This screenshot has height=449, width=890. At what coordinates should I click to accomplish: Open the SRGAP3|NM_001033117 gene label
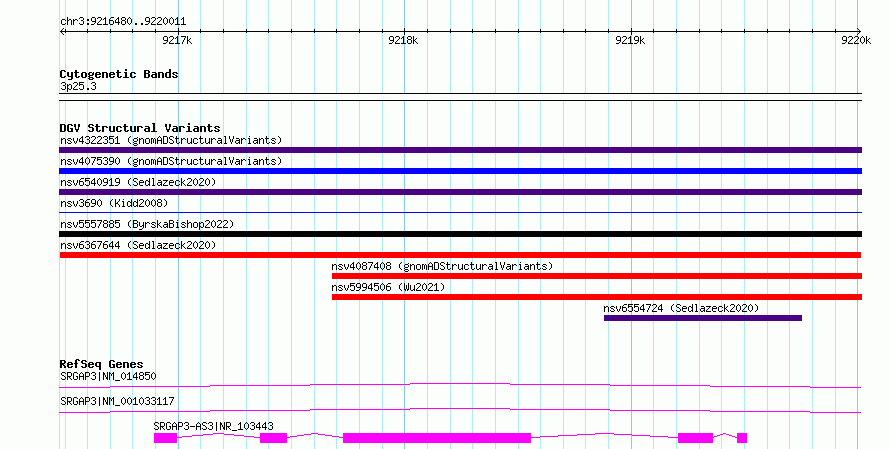point(117,401)
